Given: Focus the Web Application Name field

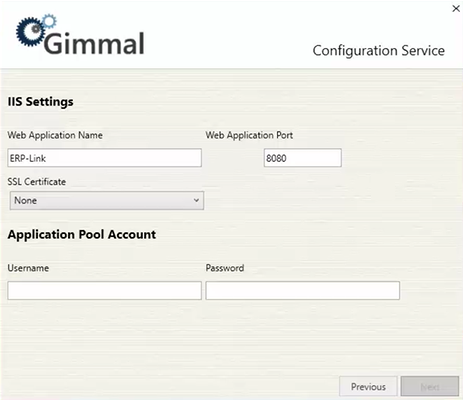Looking at the screenshot, I should tap(105, 158).
